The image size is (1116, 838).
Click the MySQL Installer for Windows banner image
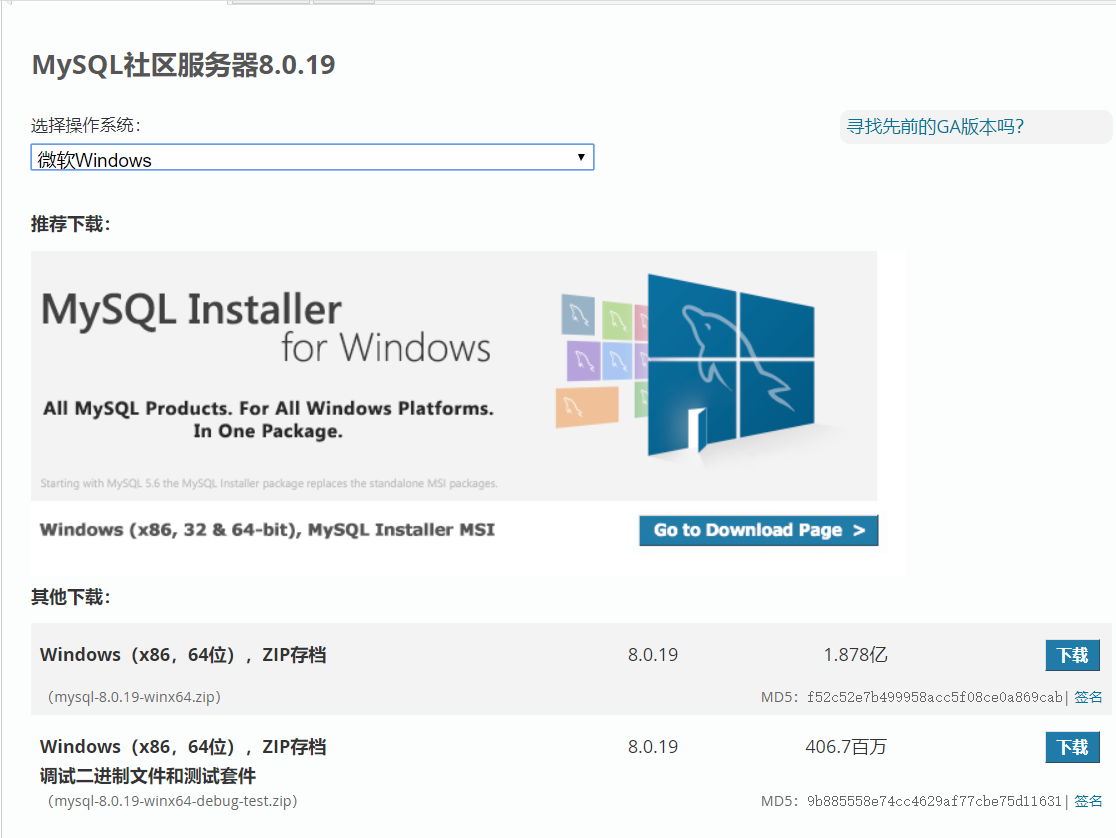pyautogui.click(x=454, y=376)
